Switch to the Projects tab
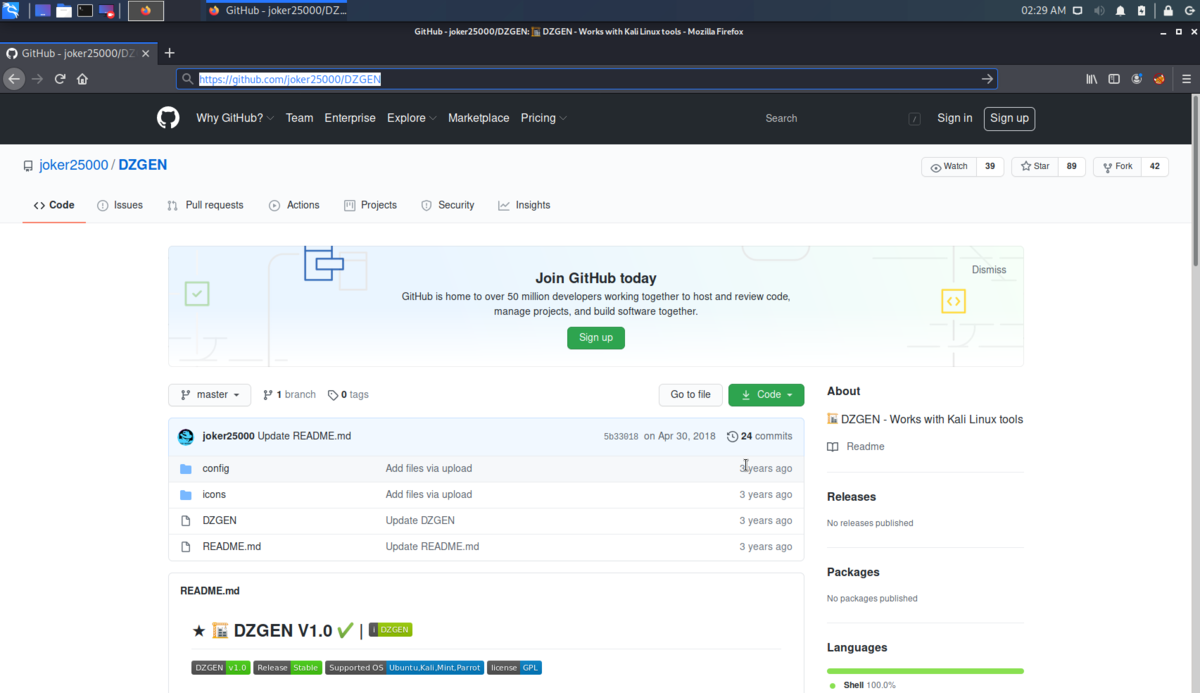The image size is (1200, 693). [370, 205]
